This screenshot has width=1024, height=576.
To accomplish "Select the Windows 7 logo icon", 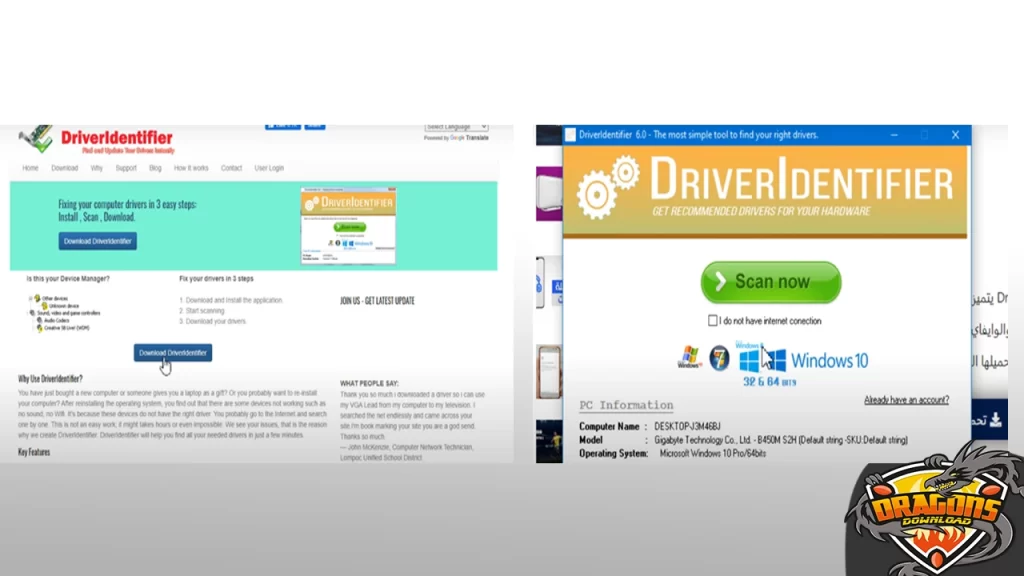I will point(720,357).
